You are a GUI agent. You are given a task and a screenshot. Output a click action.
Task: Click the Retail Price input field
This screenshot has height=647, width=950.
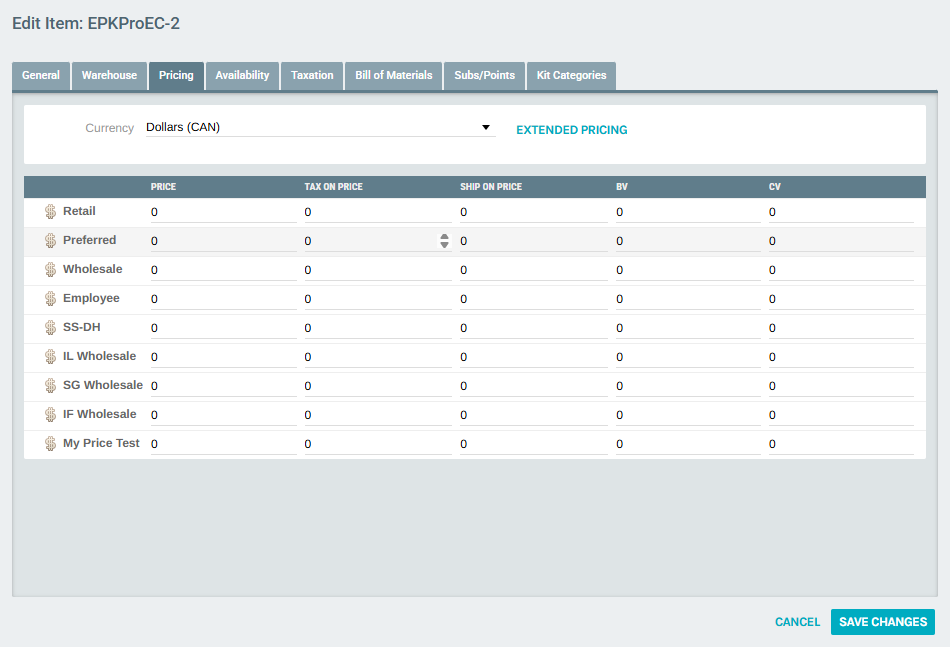(220, 211)
